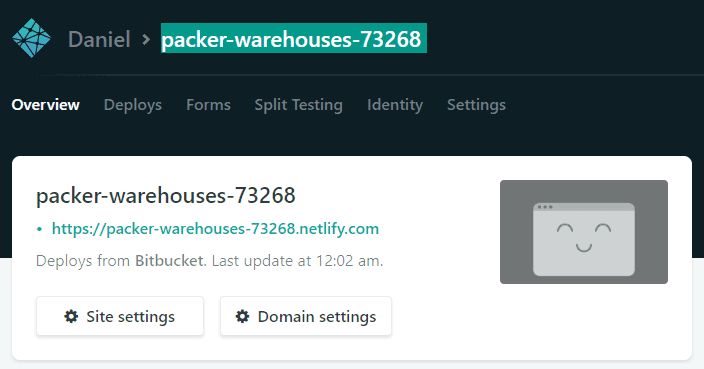Image resolution: width=704 pixels, height=369 pixels.
Task: Click smiley face in preview window
Action: point(584,237)
